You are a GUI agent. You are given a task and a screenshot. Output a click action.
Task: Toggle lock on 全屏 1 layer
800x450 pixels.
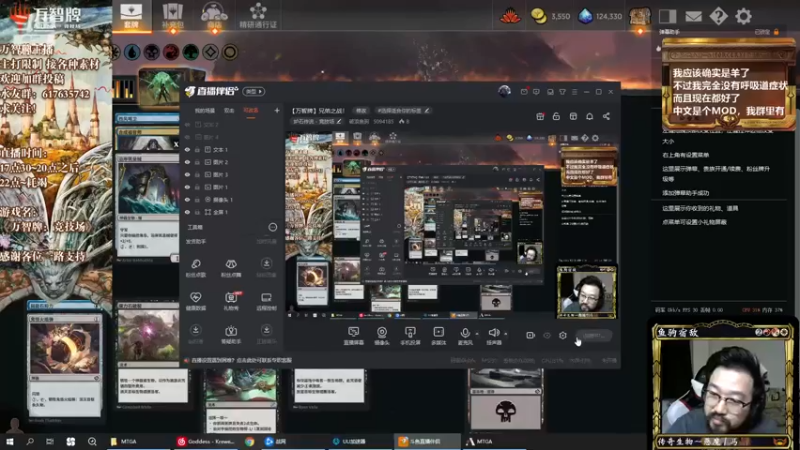click(197, 212)
